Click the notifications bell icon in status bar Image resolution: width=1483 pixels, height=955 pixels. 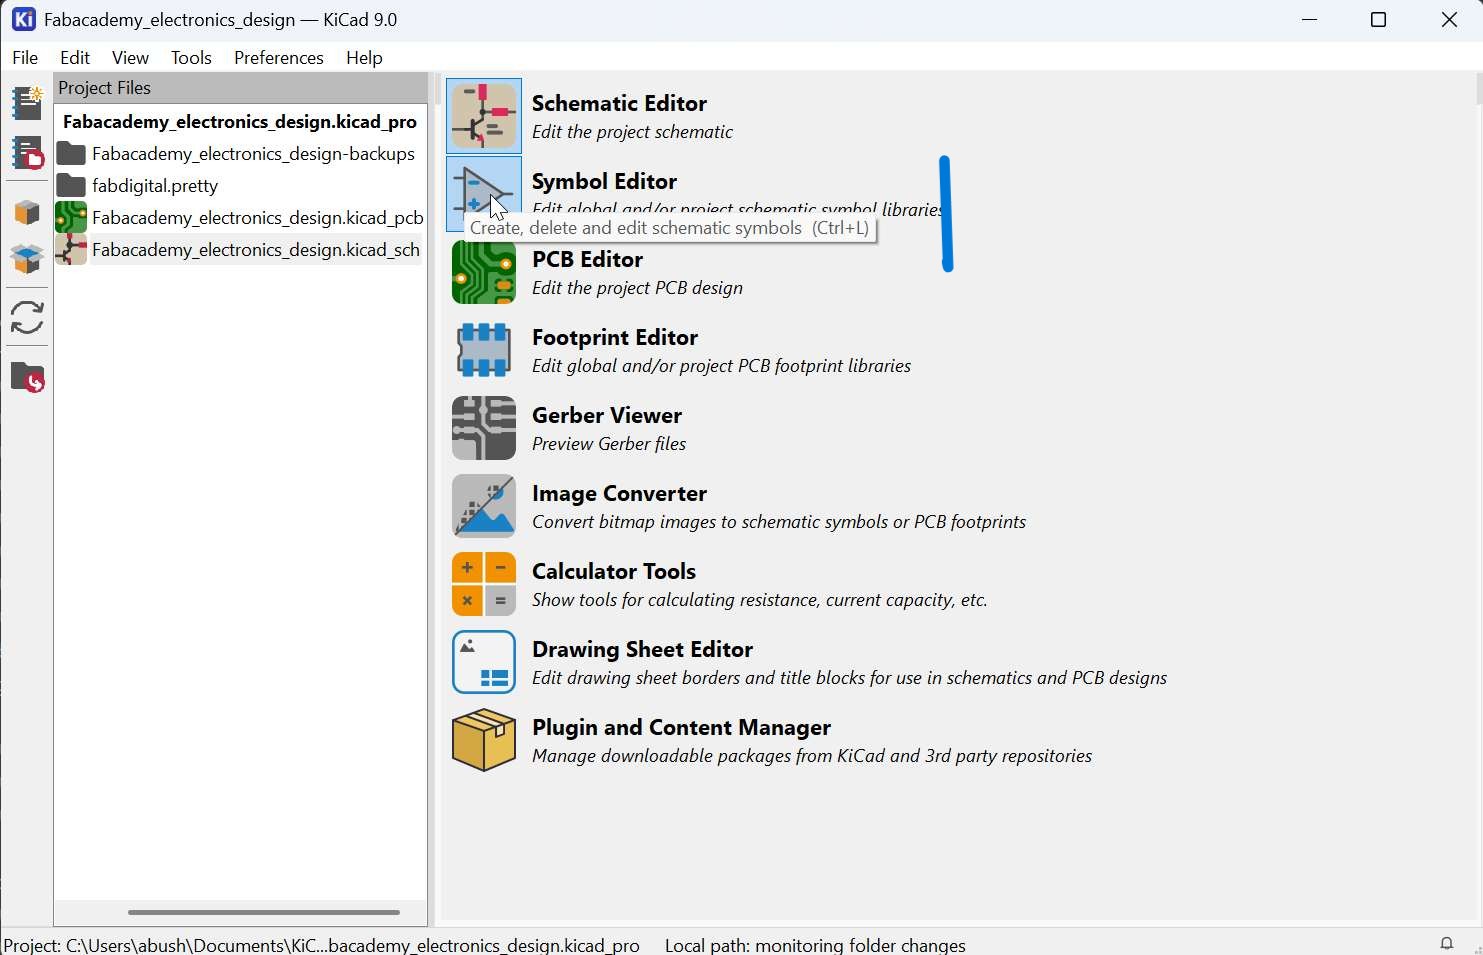coord(1446,943)
